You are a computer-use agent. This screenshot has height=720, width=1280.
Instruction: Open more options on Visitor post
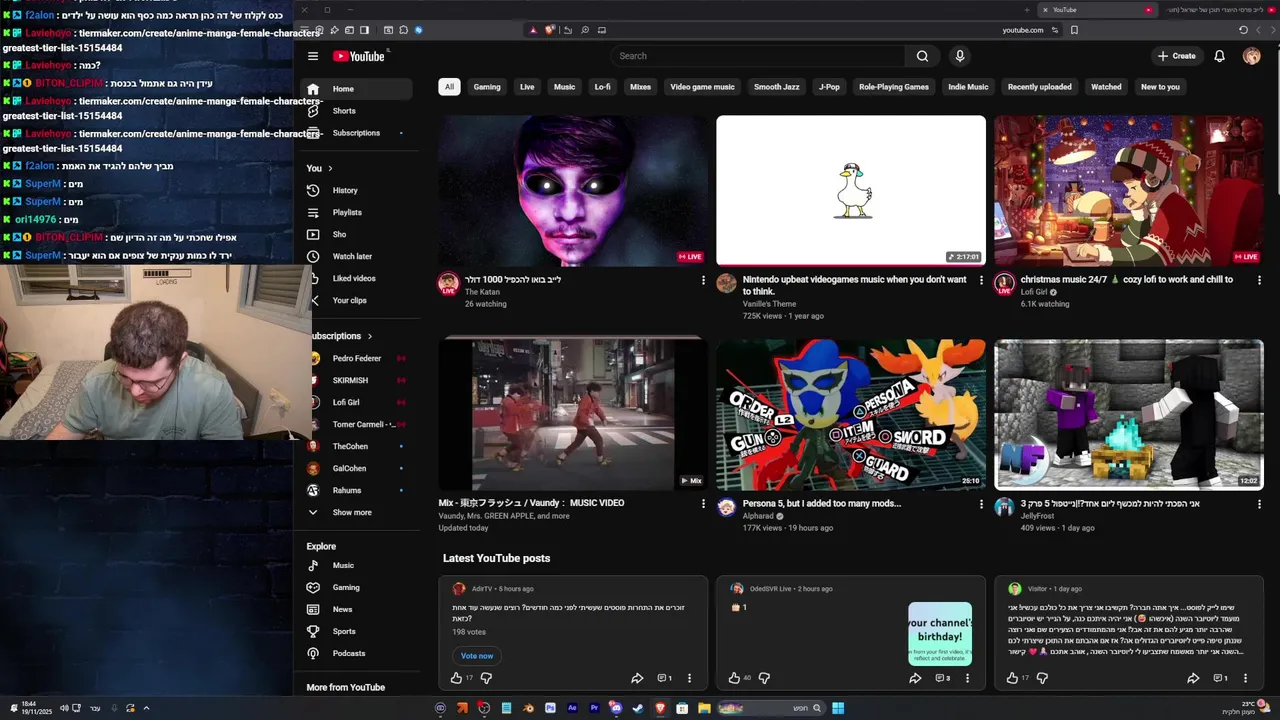[x=1245, y=678]
